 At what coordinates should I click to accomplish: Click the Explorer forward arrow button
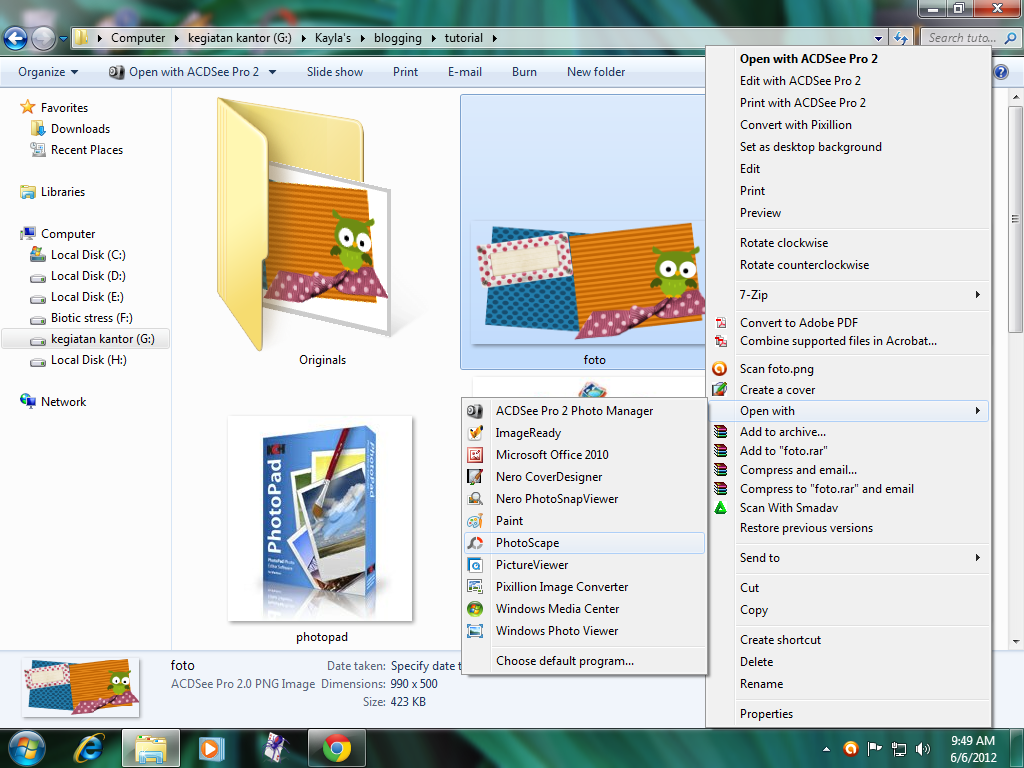(x=43, y=39)
